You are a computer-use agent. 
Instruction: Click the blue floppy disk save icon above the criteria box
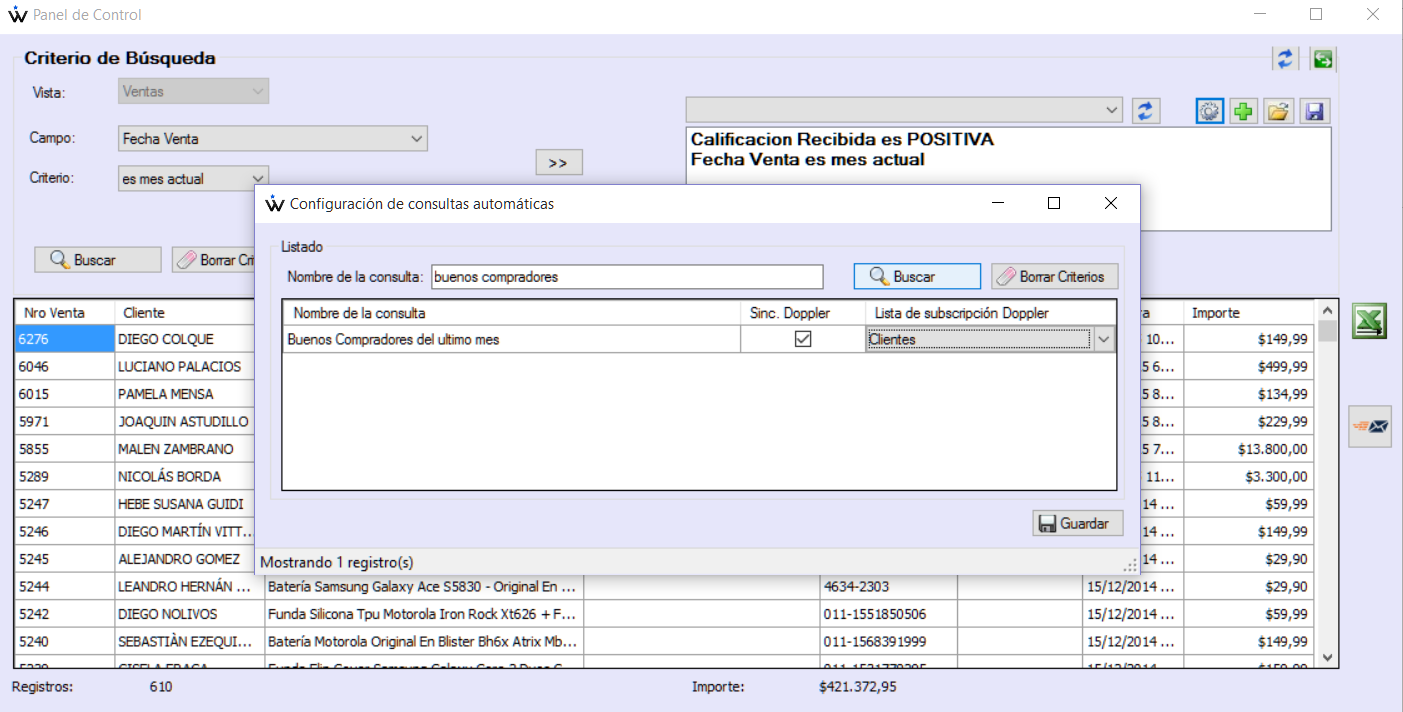pyautogui.click(x=1314, y=111)
